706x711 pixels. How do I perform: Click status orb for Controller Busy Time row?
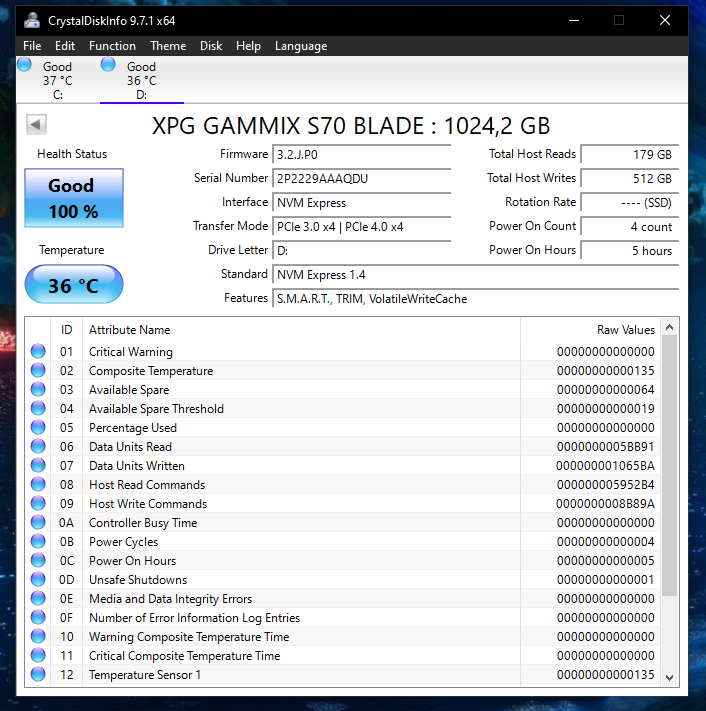click(x=38, y=522)
